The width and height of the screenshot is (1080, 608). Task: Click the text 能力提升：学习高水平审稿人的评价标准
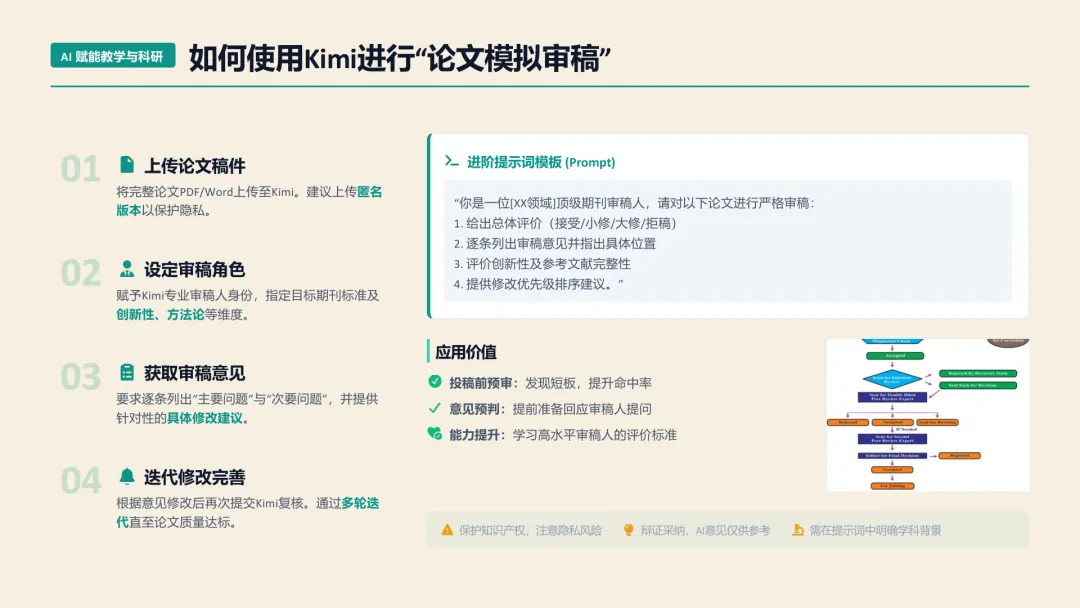[x=563, y=435]
